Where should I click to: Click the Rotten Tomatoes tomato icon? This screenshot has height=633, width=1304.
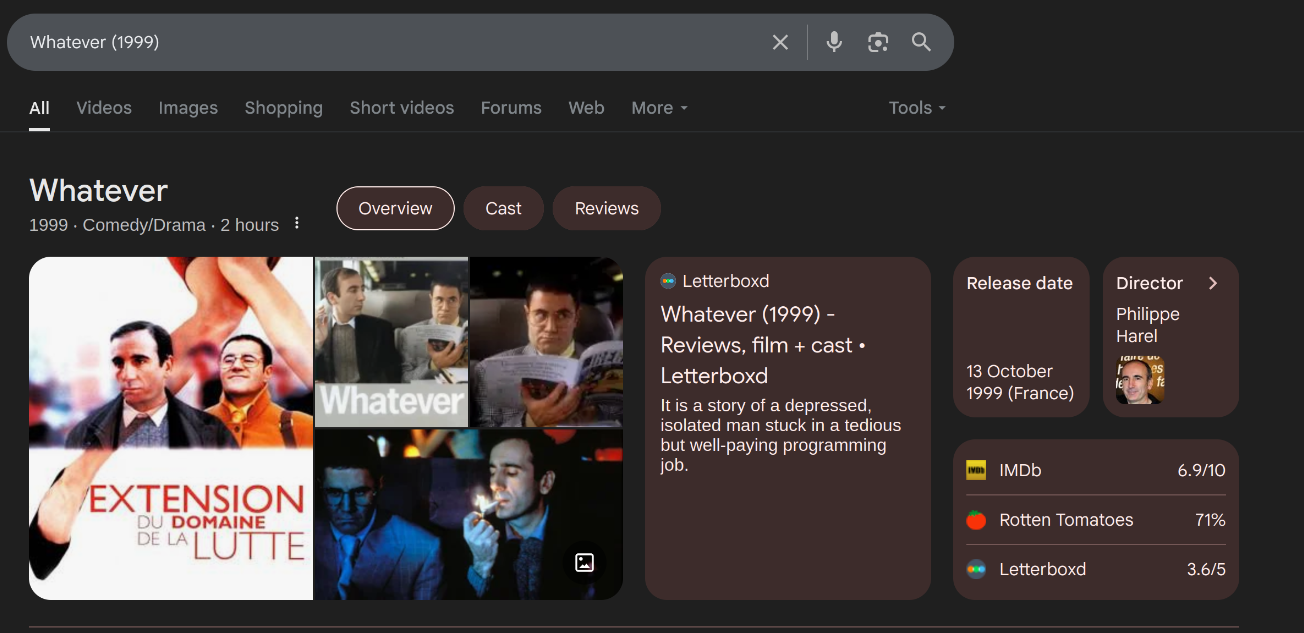point(976,520)
